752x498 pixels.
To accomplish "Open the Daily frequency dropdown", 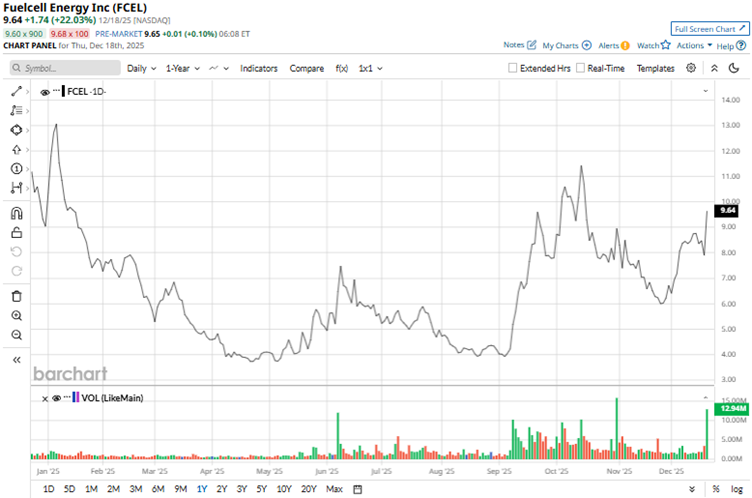I will tap(141, 68).
